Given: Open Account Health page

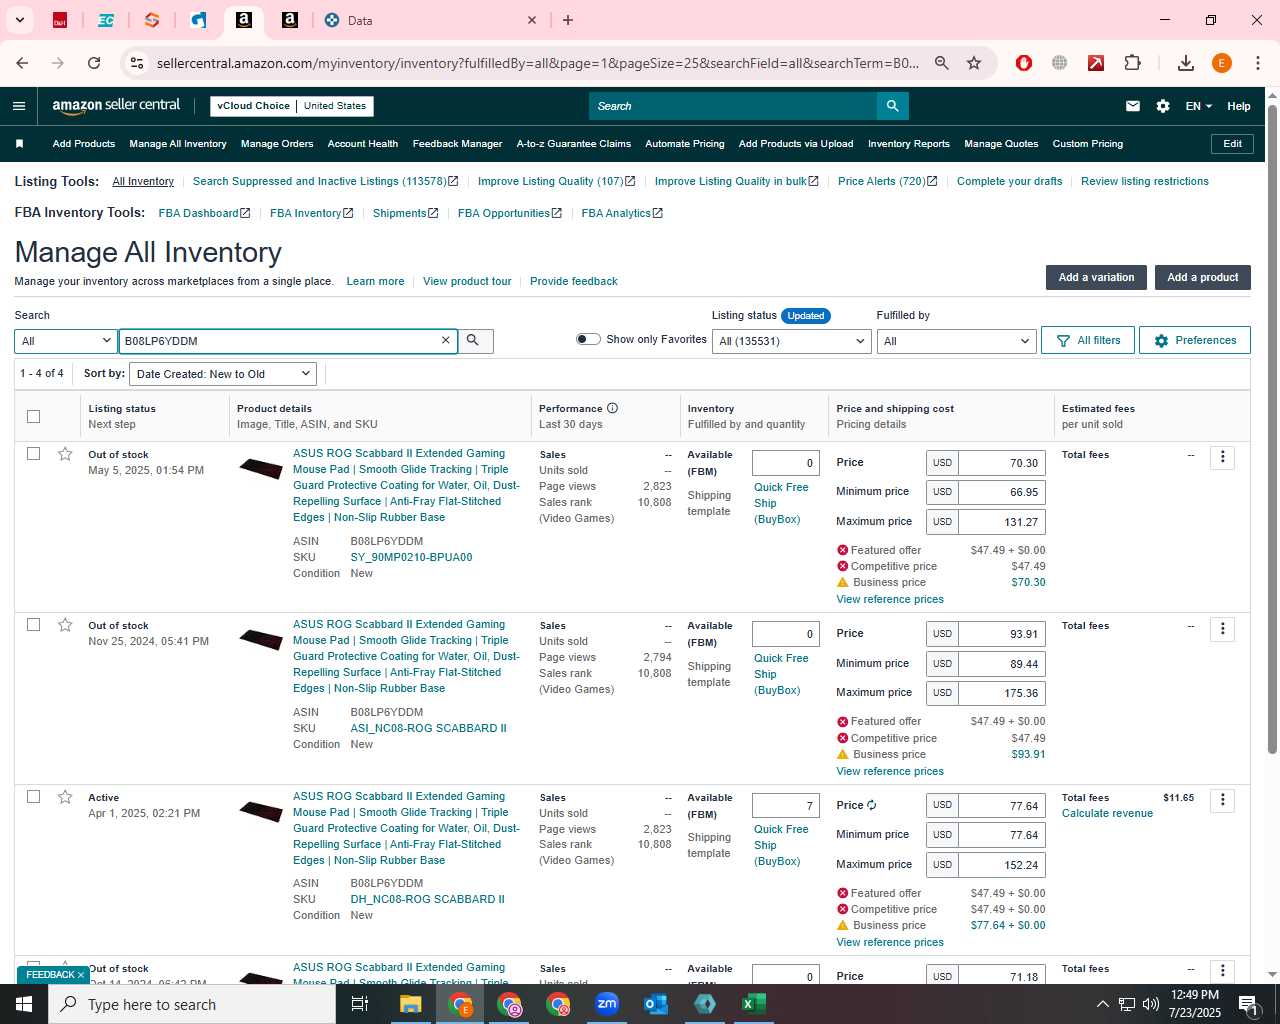Looking at the screenshot, I should tap(363, 144).
